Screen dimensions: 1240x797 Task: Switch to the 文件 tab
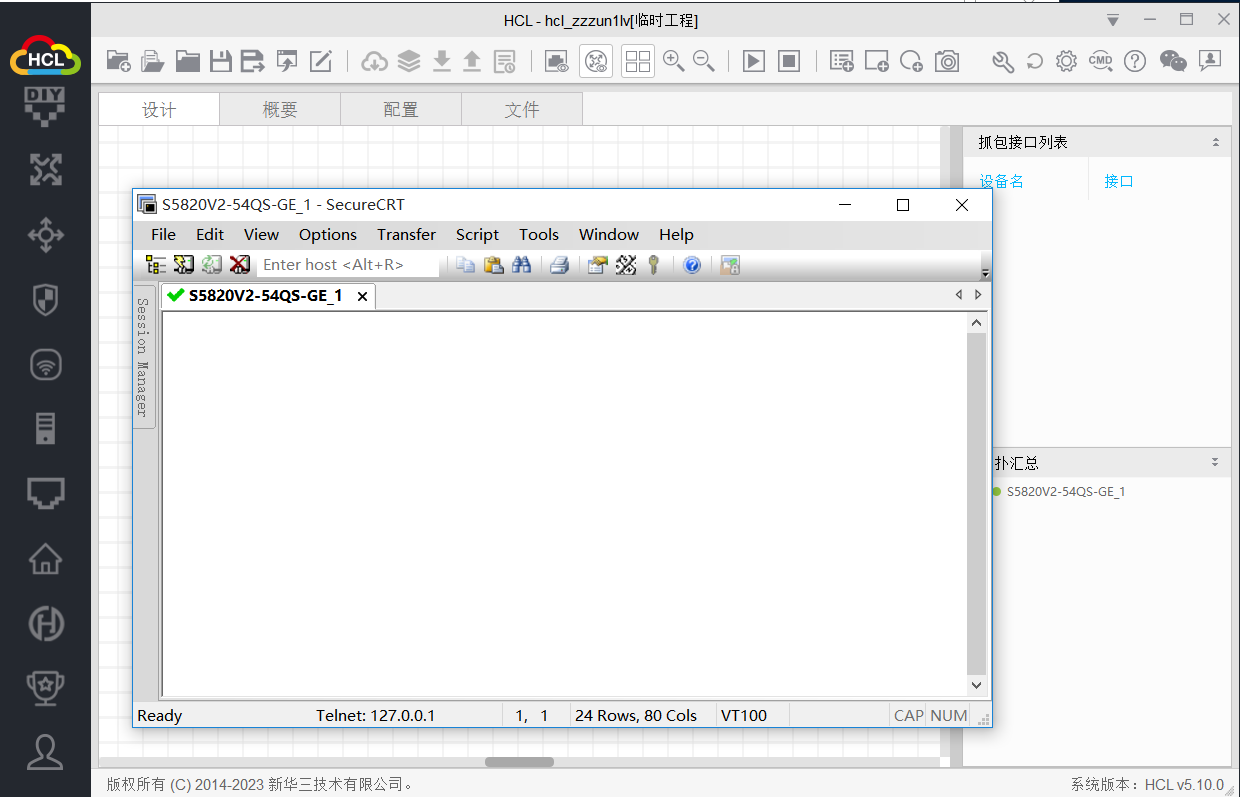522,110
